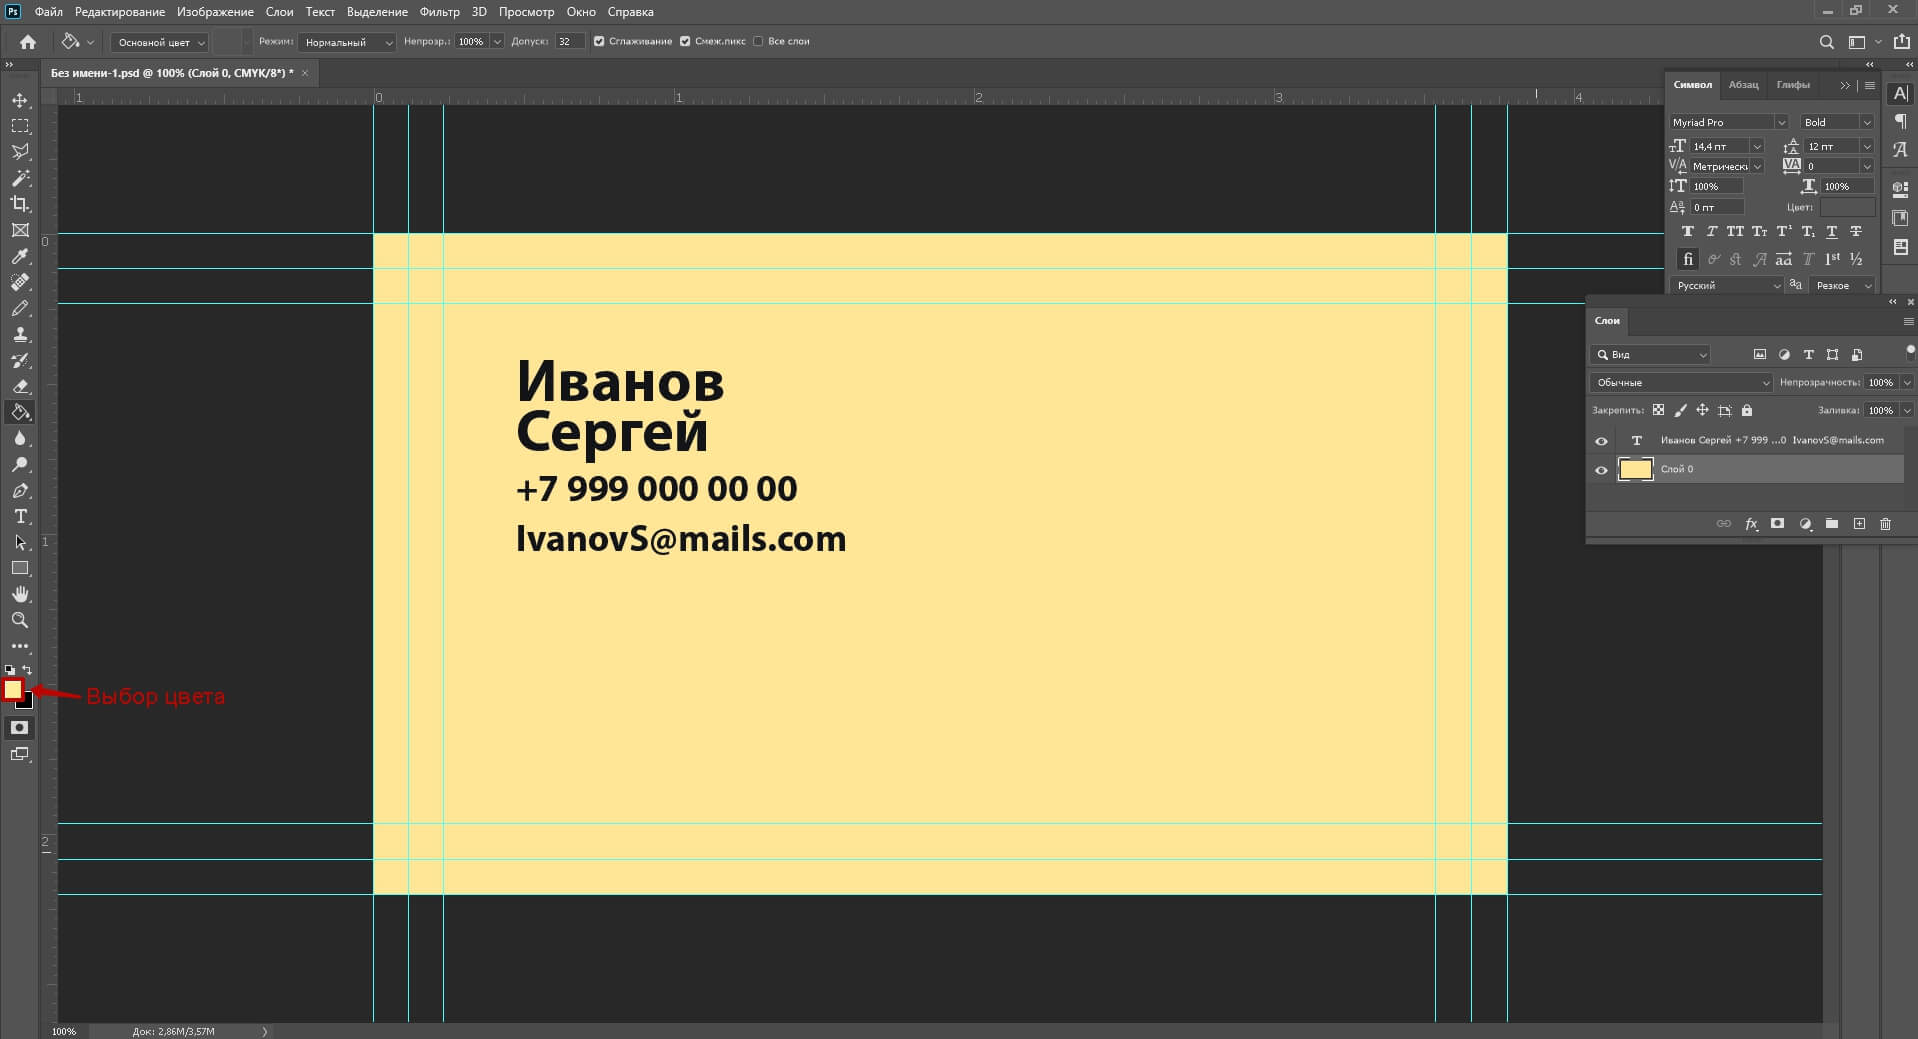The height and width of the screenshot is (1039, 1918).
Task: Switch to the Глифы tab
Action: (x=1793, y=85)
